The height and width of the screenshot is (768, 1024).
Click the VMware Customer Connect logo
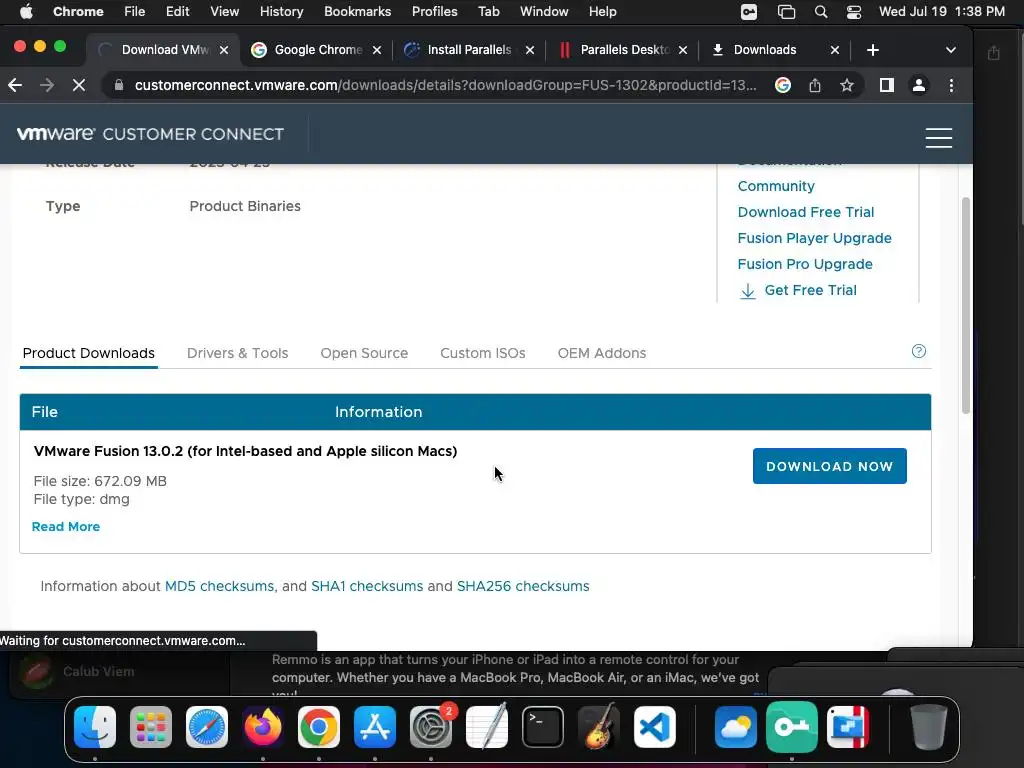coord(150,134)
